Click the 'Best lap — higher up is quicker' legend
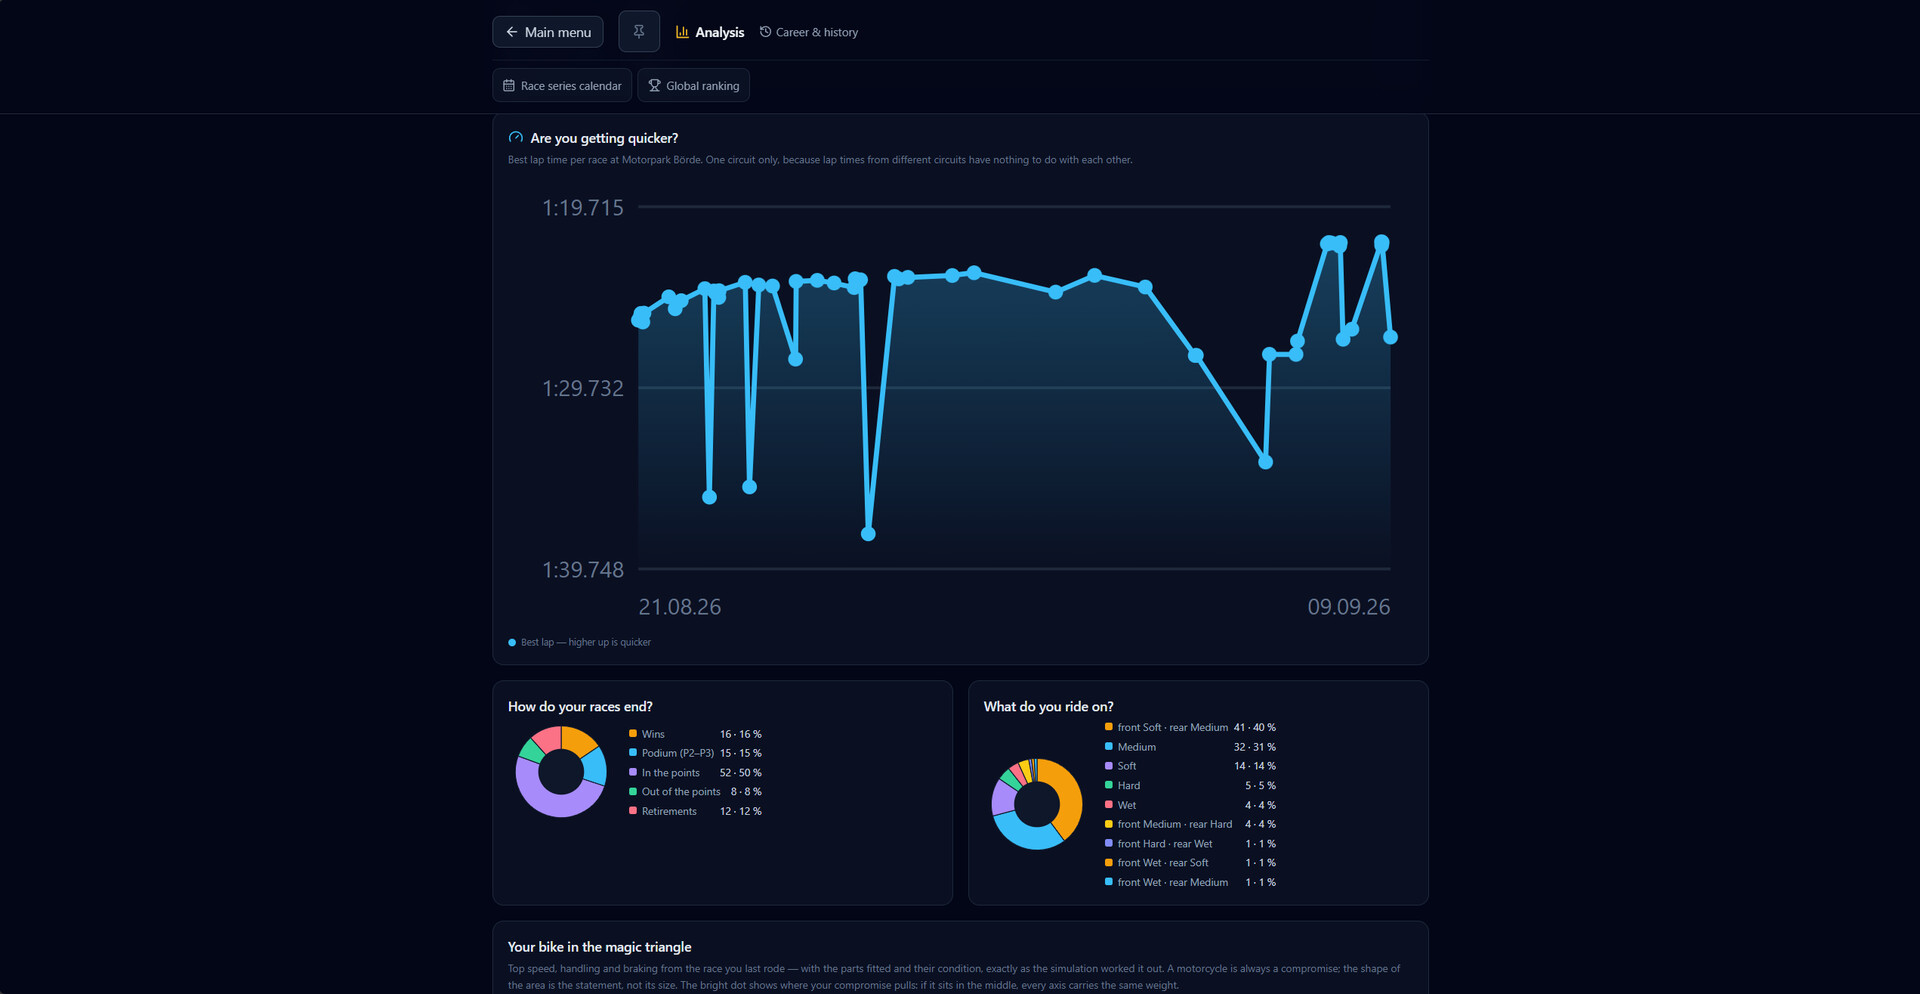 (x=580, y=642)
